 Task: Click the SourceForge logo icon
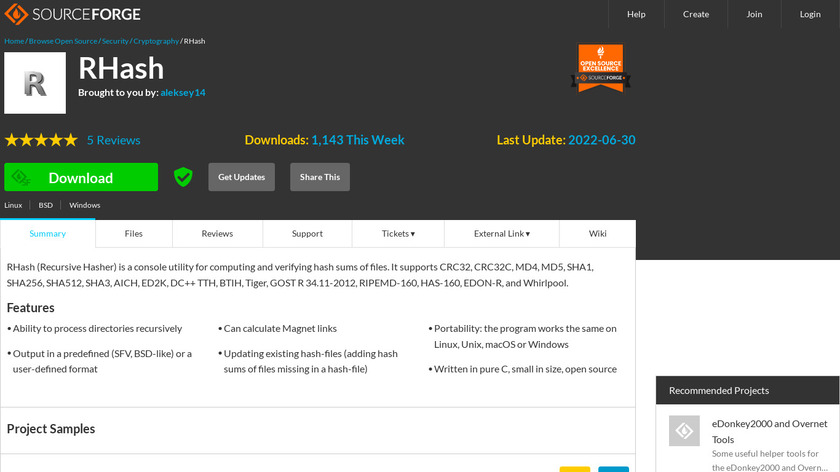click(16, 14)
